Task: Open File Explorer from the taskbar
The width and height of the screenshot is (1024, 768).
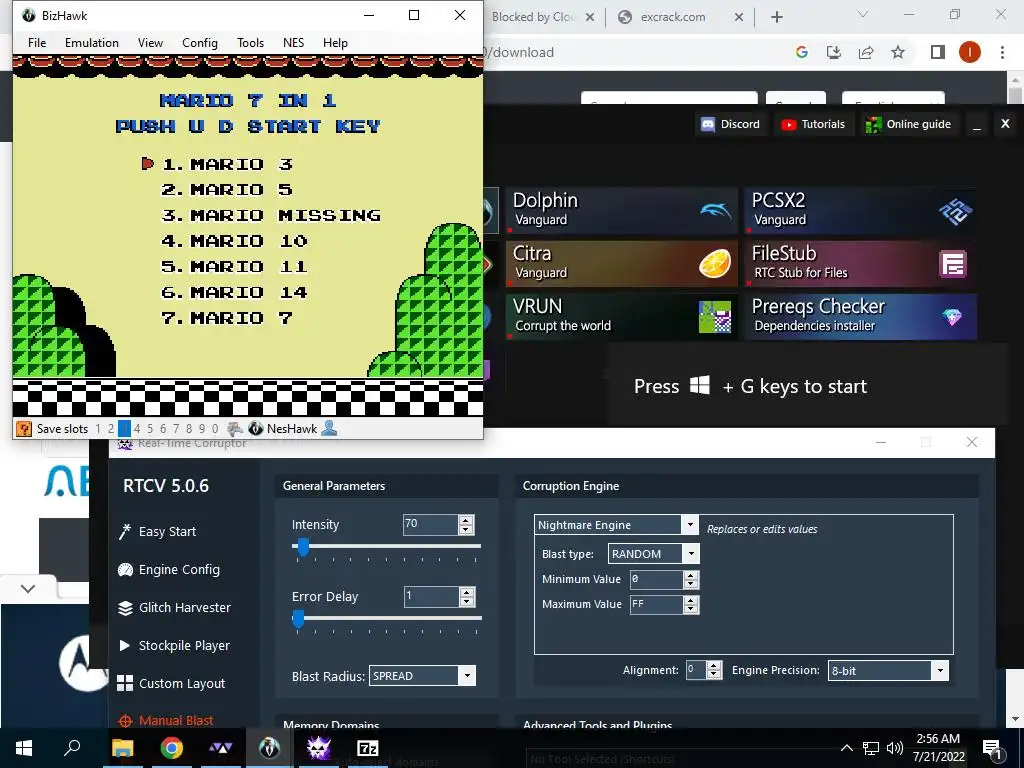Action: click(x=123, y=748)
